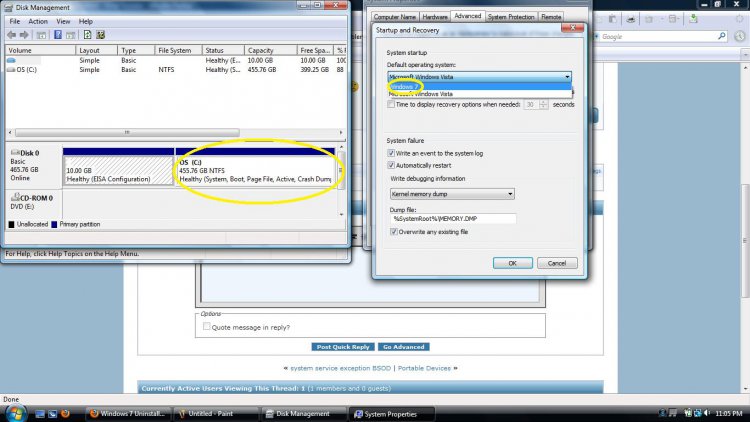Click the Print icon in the browser toolbar

click(x=631, y=20)
